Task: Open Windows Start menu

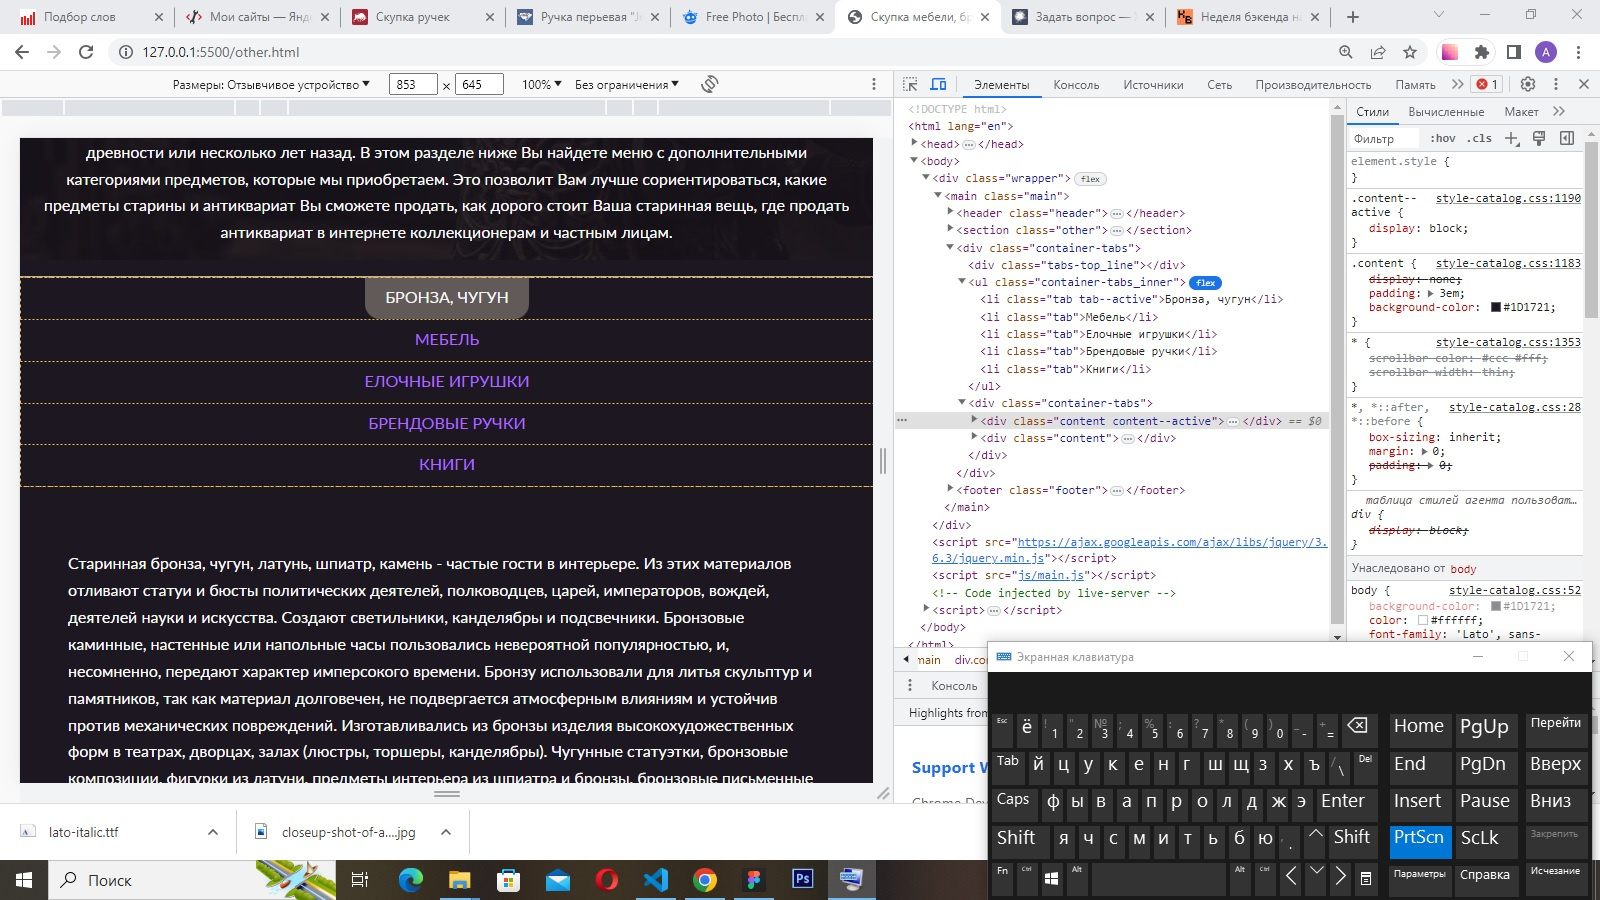Action: (24, 880)
